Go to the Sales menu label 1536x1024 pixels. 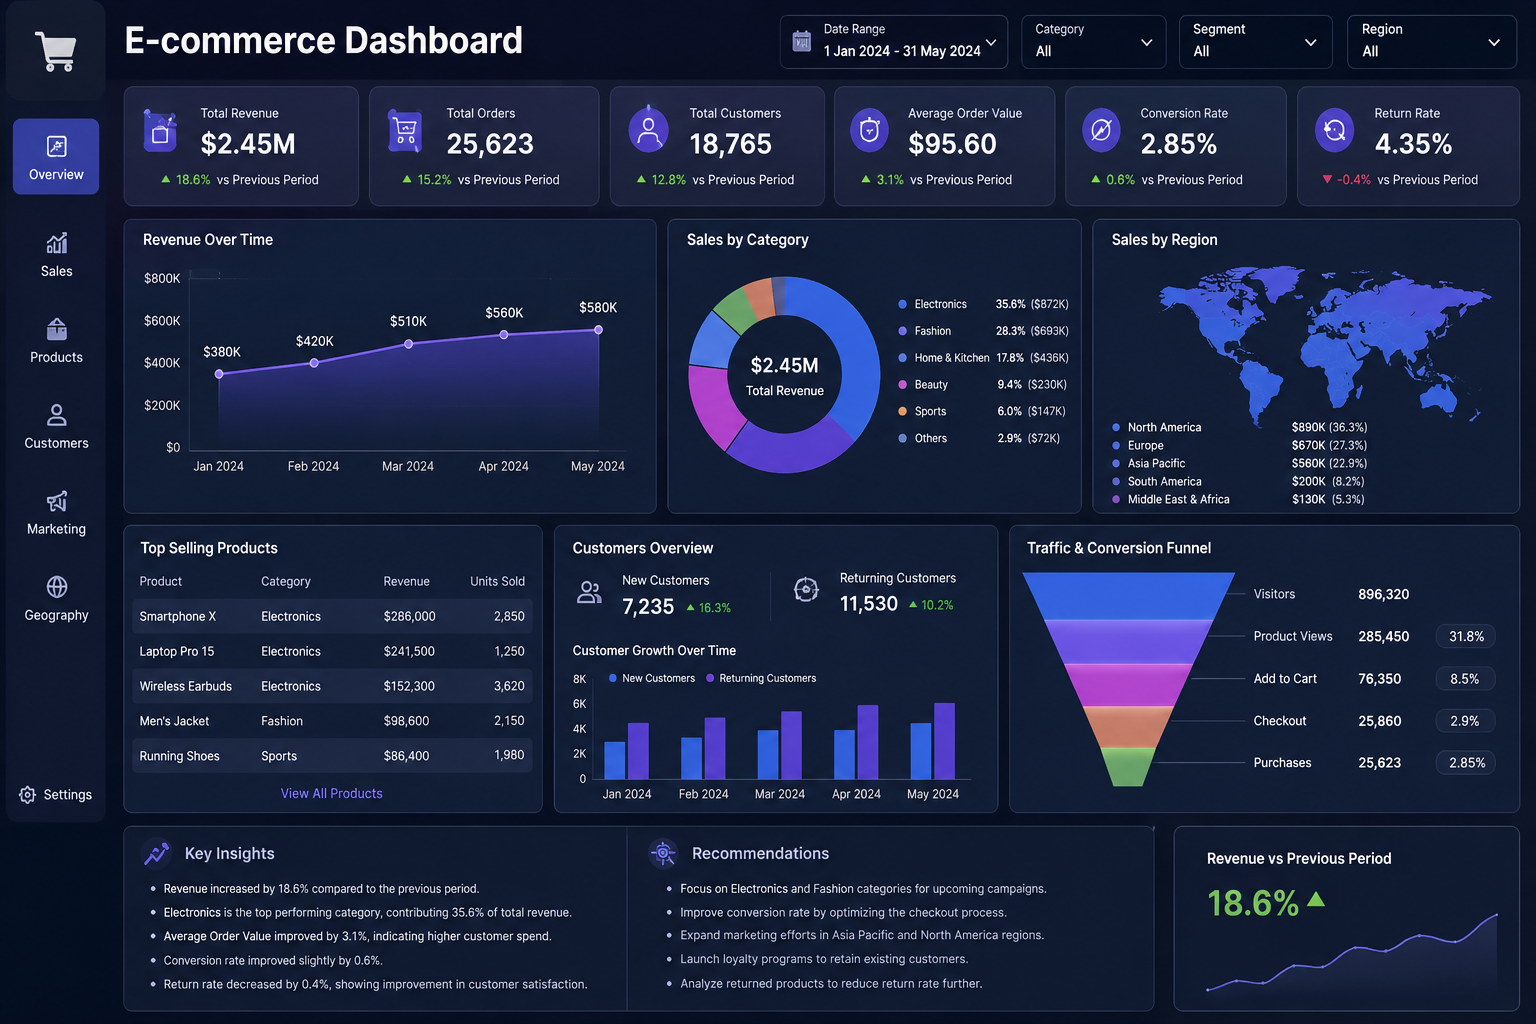tap(57, 271)
